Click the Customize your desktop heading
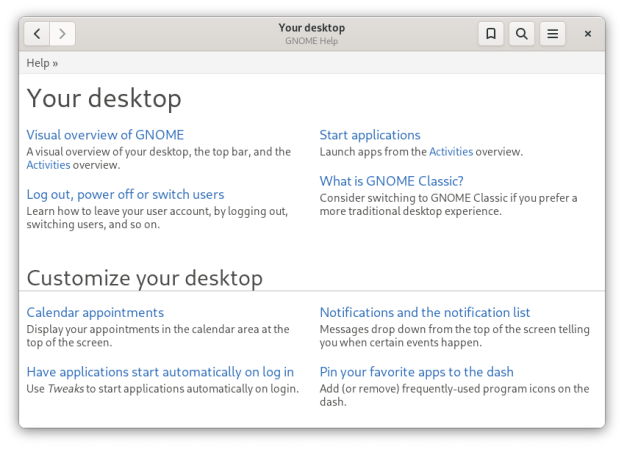Screen dimensions: 624x449 144,278
